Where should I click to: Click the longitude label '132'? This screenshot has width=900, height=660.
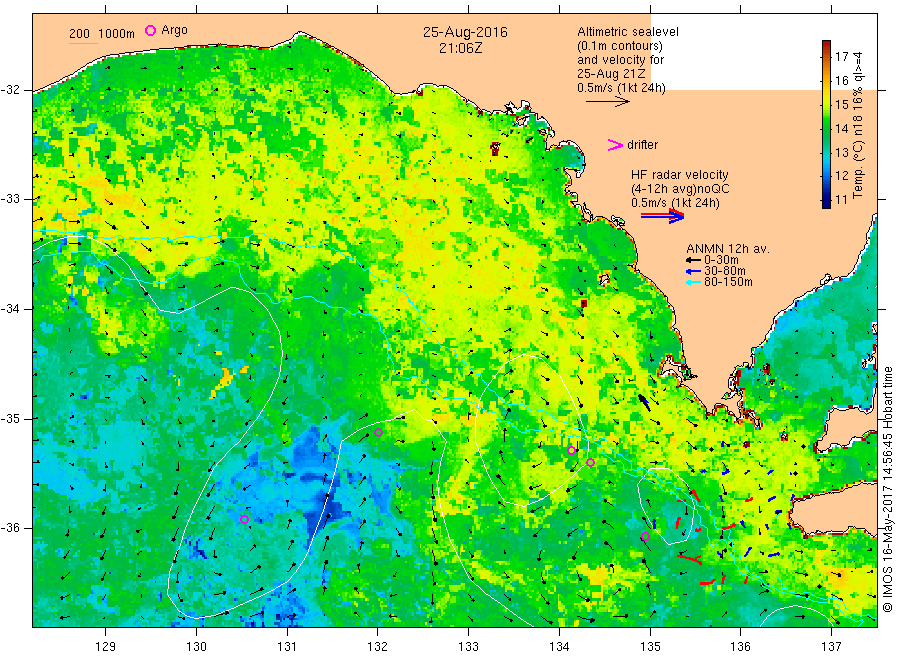[378, 646]
